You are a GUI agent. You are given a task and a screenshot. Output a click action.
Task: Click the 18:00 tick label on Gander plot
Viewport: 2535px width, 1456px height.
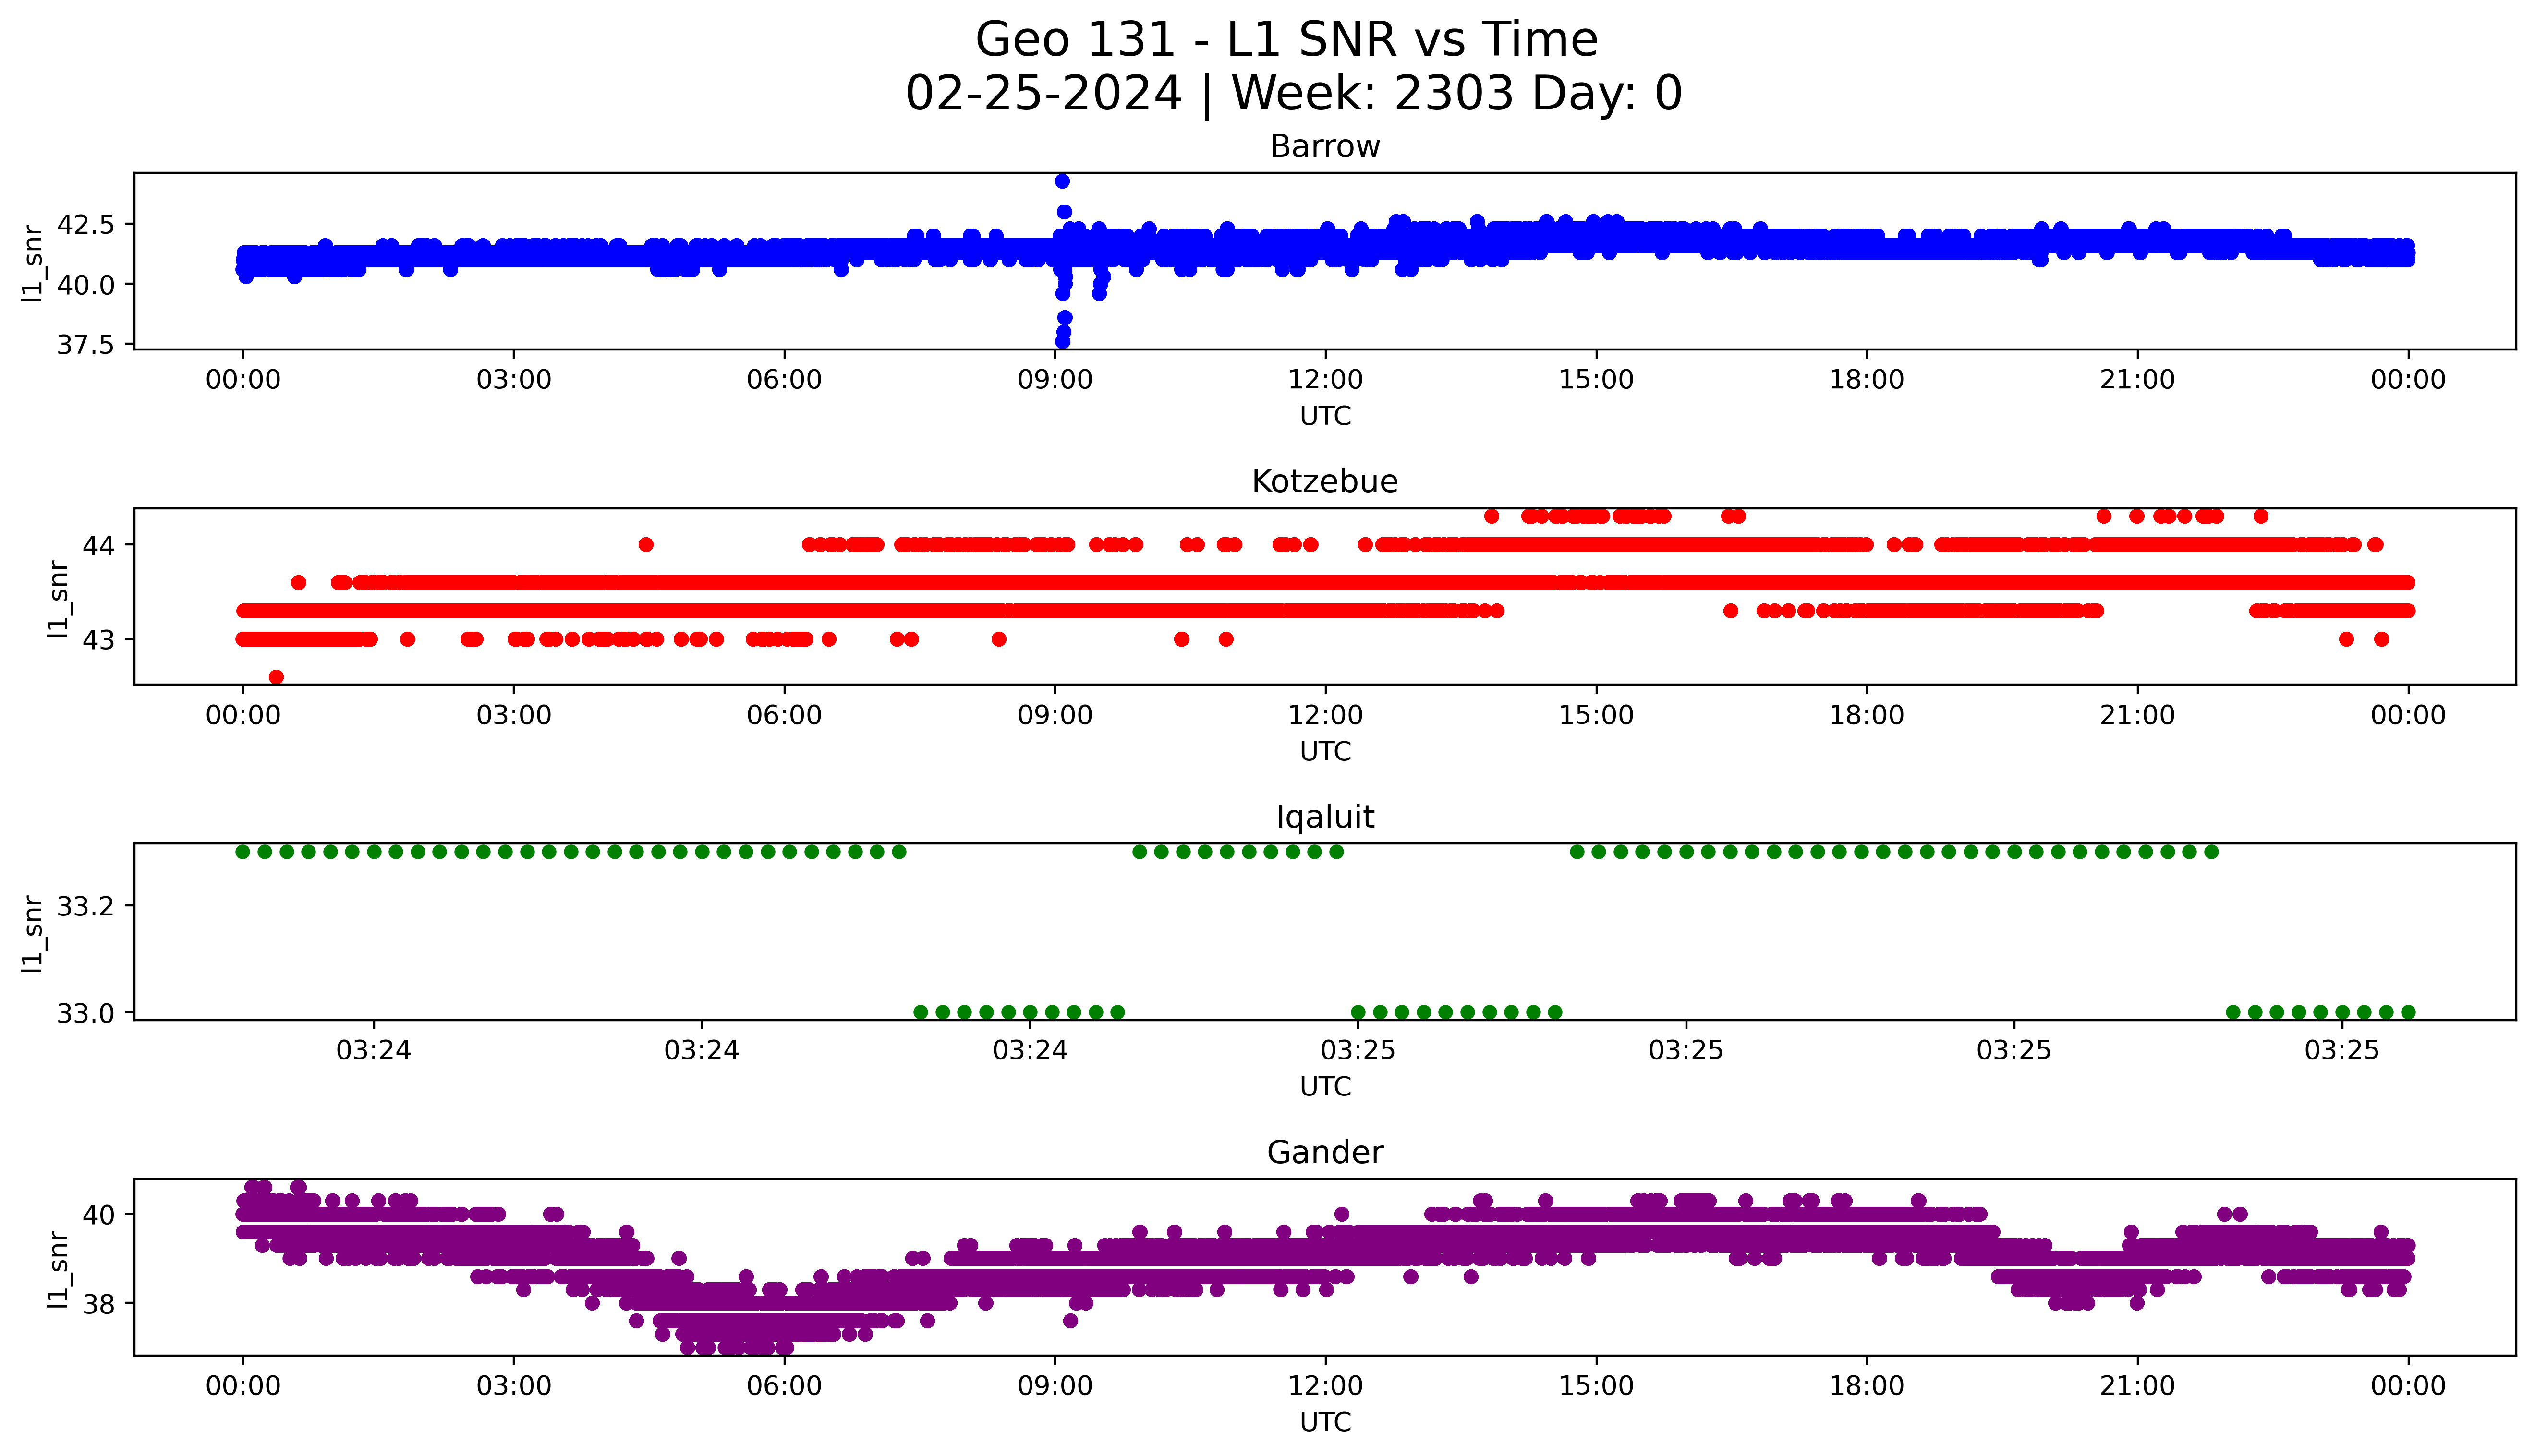(x=1867, y=1386)
